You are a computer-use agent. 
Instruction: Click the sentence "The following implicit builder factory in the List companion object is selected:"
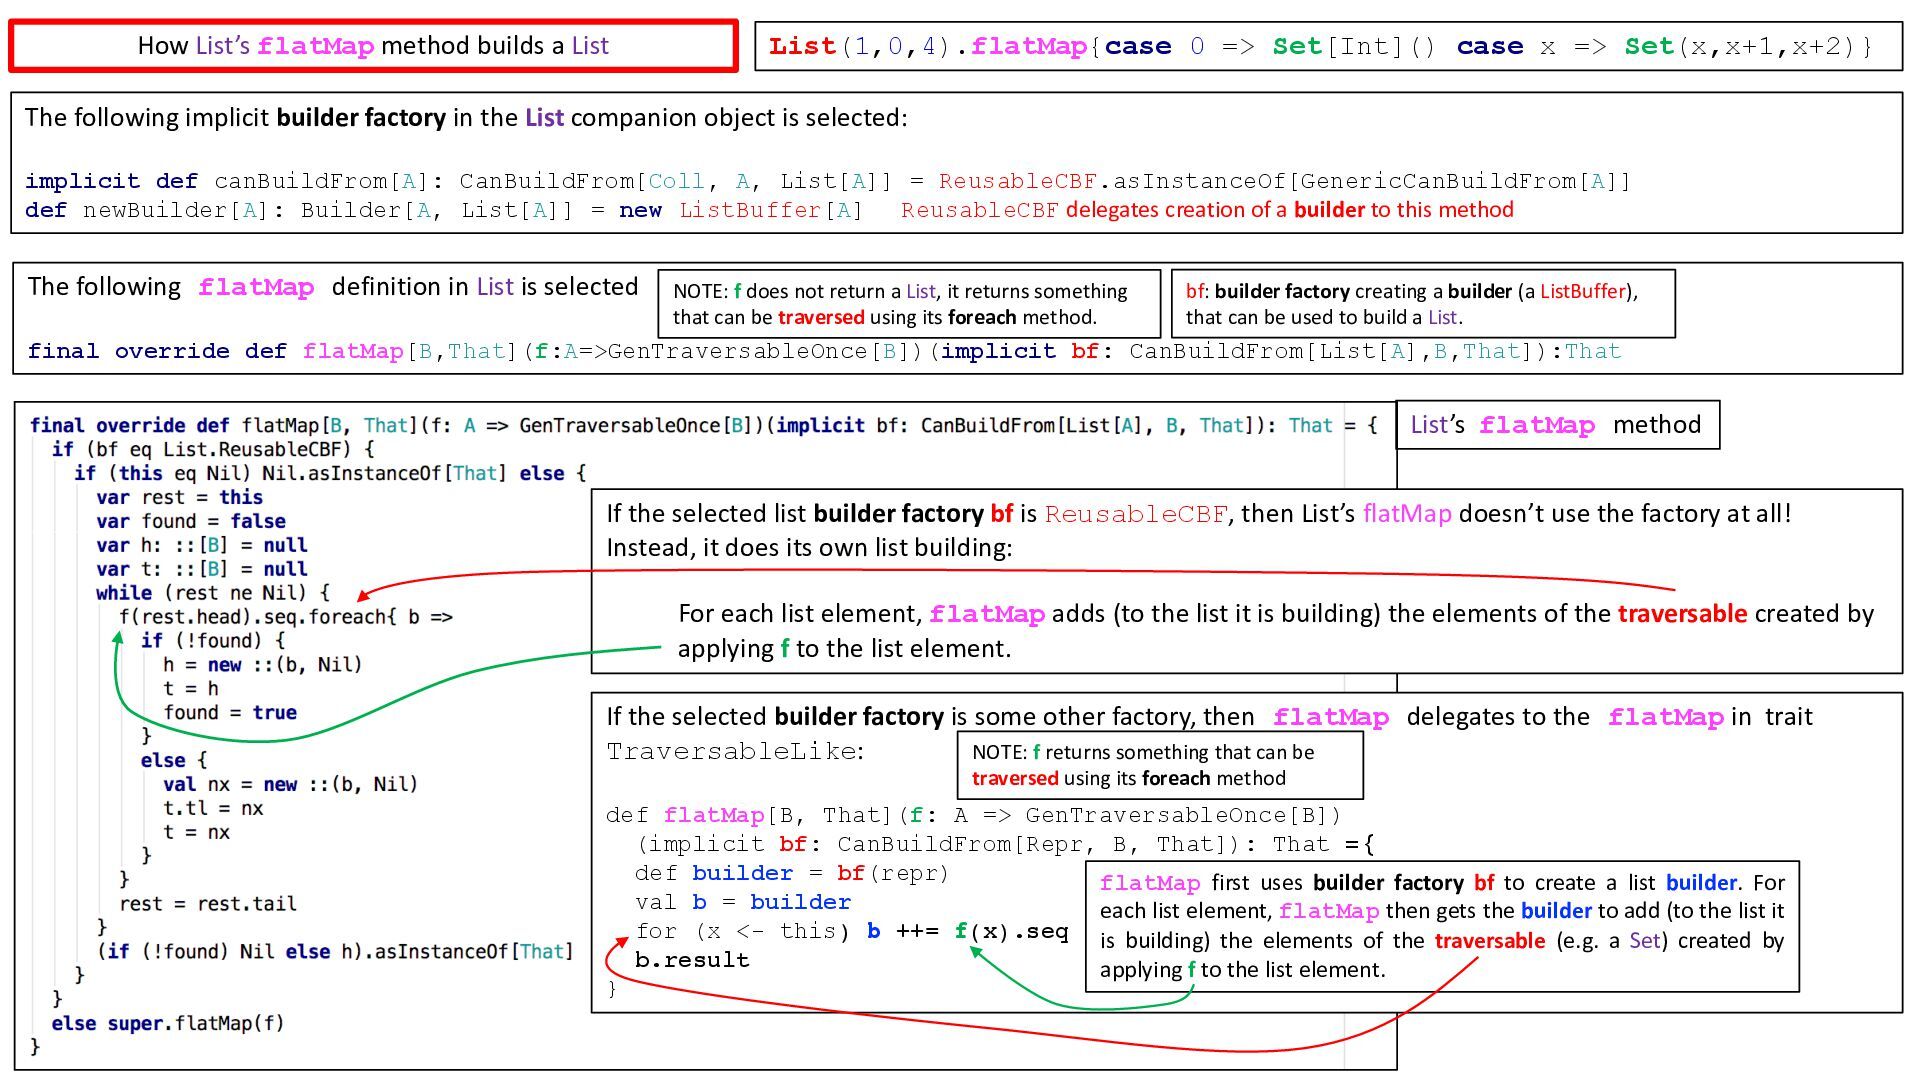(466, 118)
